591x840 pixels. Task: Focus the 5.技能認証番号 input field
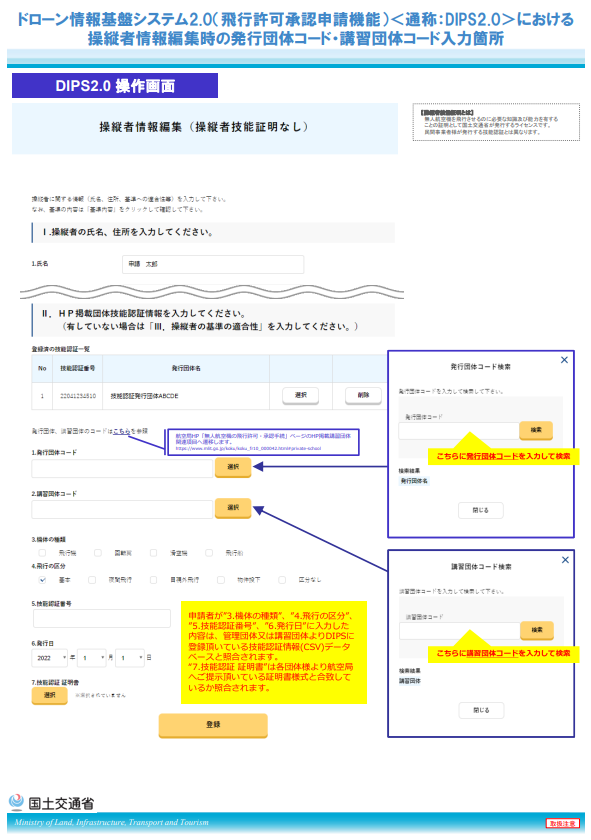point(102,618)
